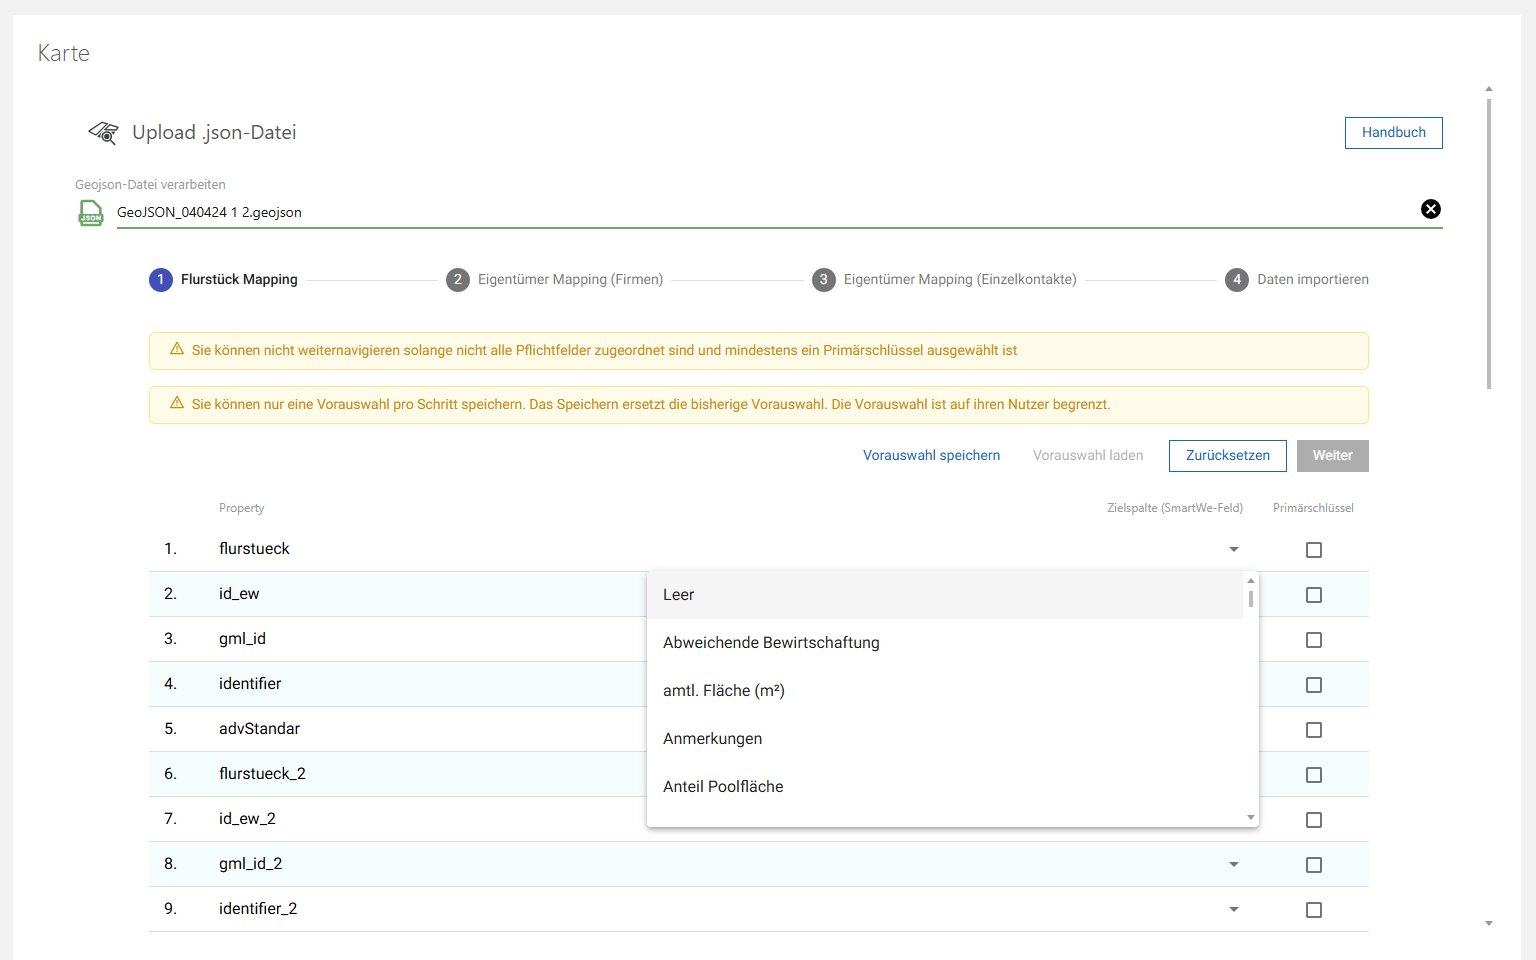
Task: Click the green JSON file icon
Action: click(91, 212)
